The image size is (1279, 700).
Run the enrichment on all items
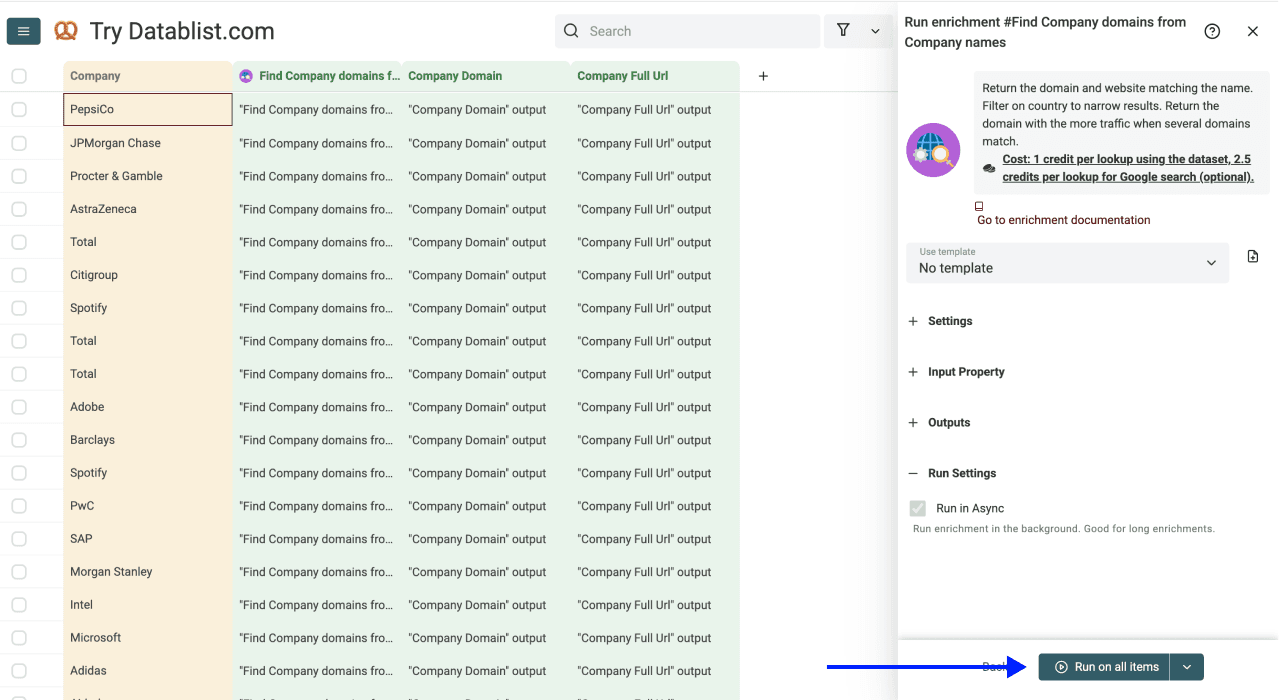click(x=1103, y=666)
